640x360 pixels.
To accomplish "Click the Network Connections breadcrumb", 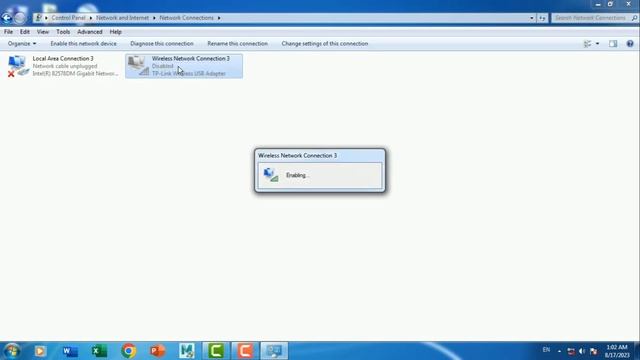I will click(x=186, y=18).
